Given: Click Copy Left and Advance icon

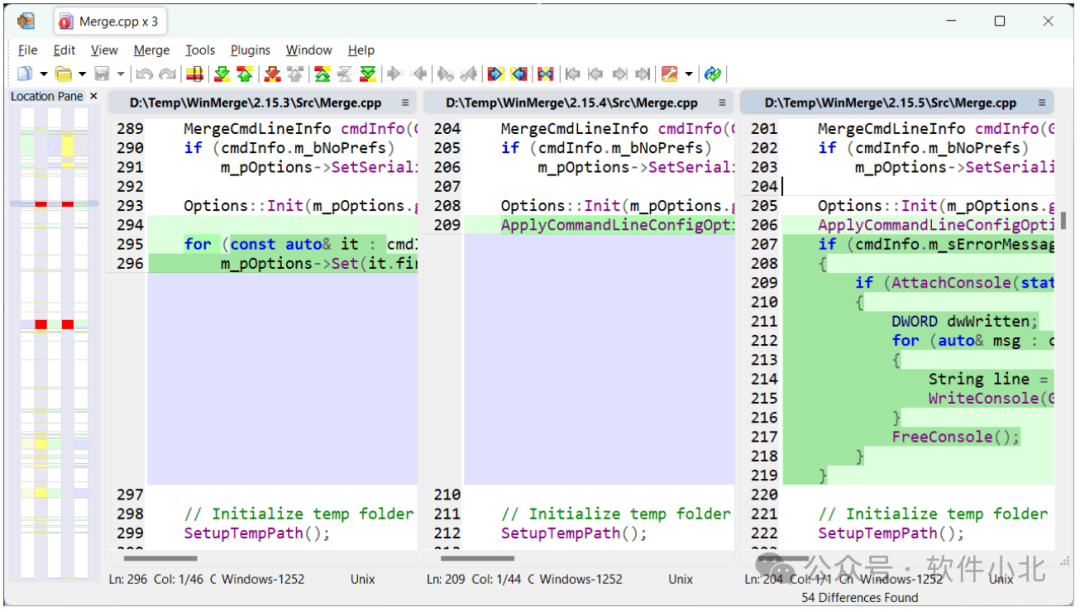Looking at the screenshot, I should [469, 74].
